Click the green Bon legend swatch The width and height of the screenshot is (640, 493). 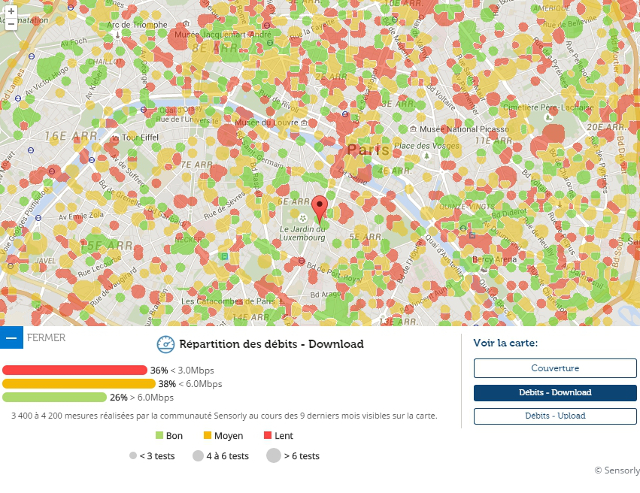[x=158, y=436]
